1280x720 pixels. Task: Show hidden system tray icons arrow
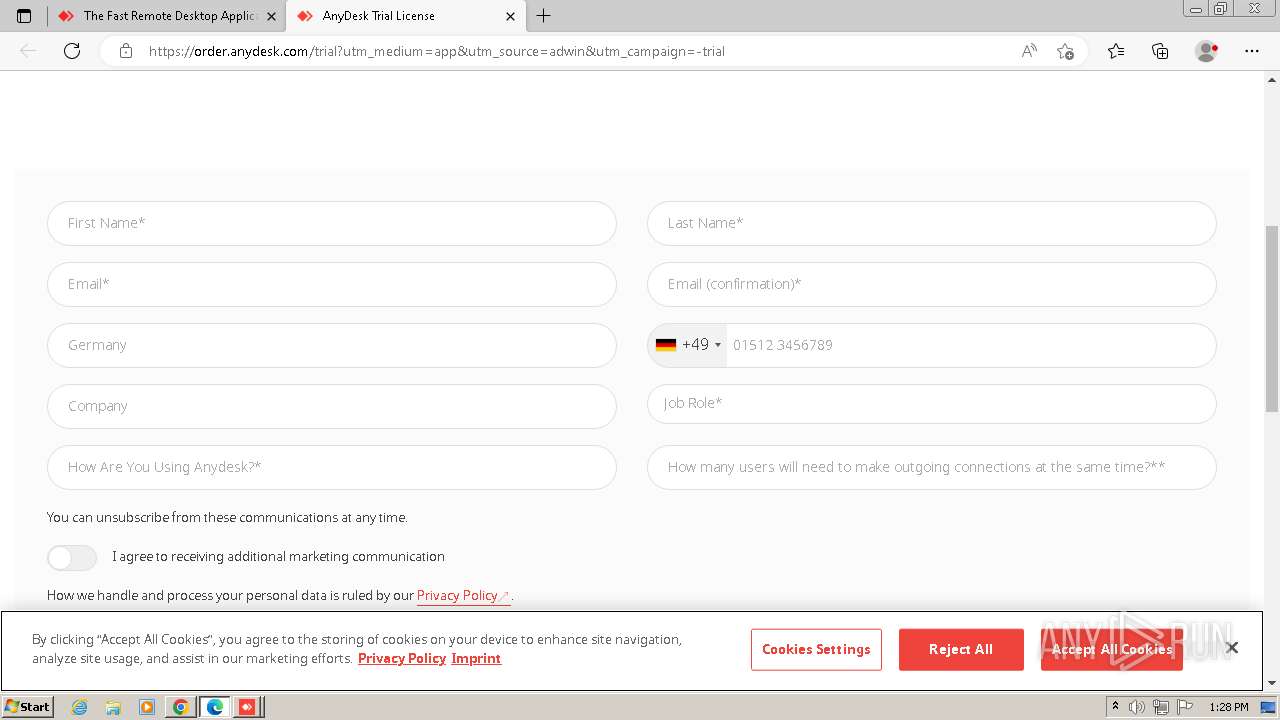1115,707
